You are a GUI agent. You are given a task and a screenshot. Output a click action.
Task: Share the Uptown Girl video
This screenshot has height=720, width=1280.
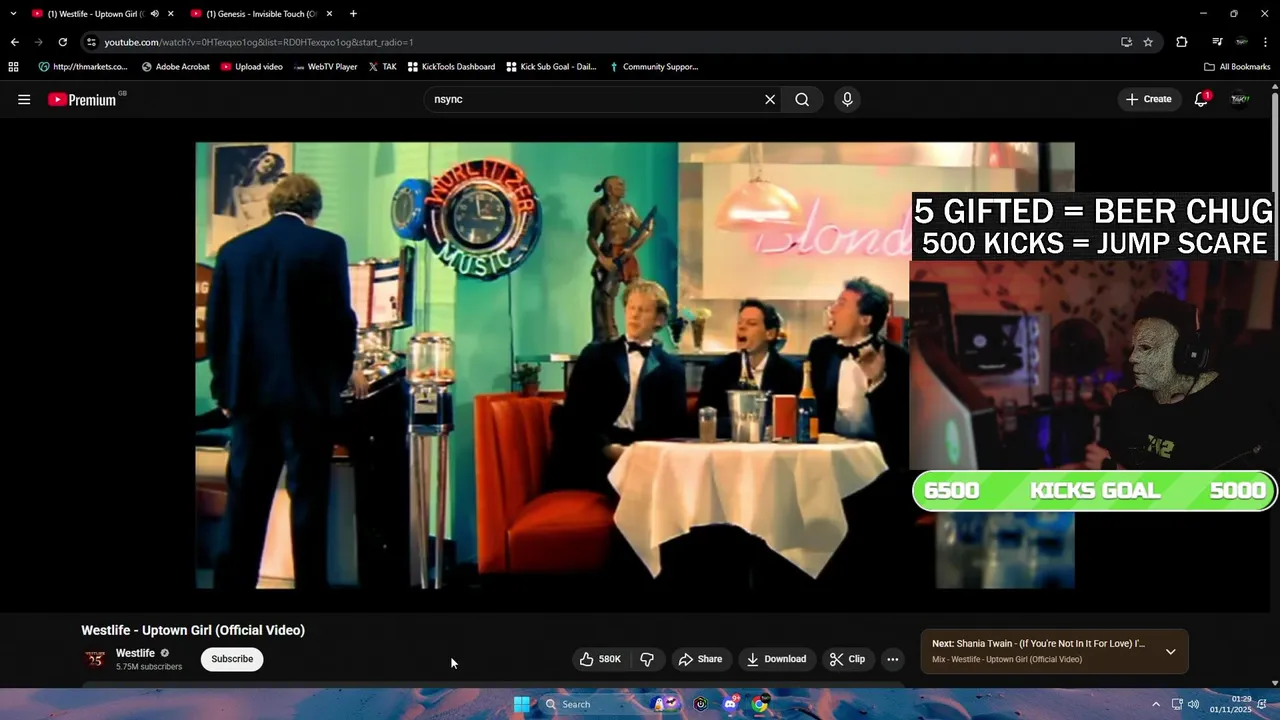[700, 659]
